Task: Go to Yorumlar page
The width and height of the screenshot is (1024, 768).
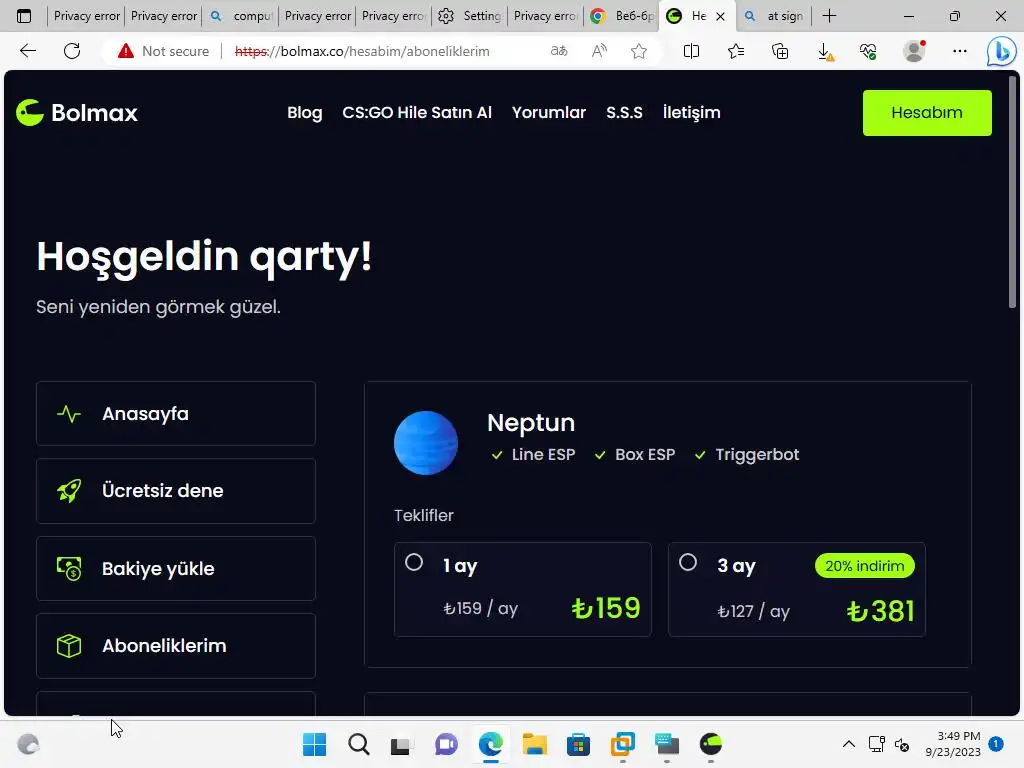Action: [549, 112]
